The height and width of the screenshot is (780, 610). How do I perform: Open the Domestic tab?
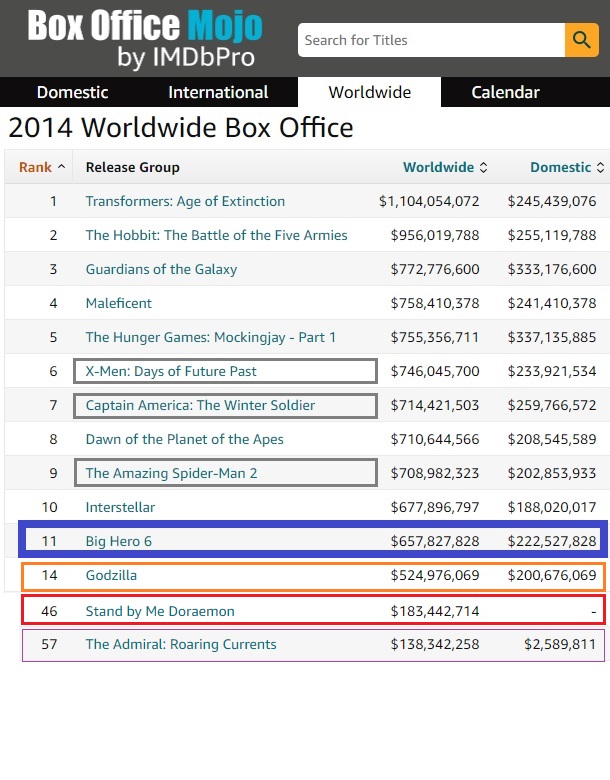(x=72, y=92)
